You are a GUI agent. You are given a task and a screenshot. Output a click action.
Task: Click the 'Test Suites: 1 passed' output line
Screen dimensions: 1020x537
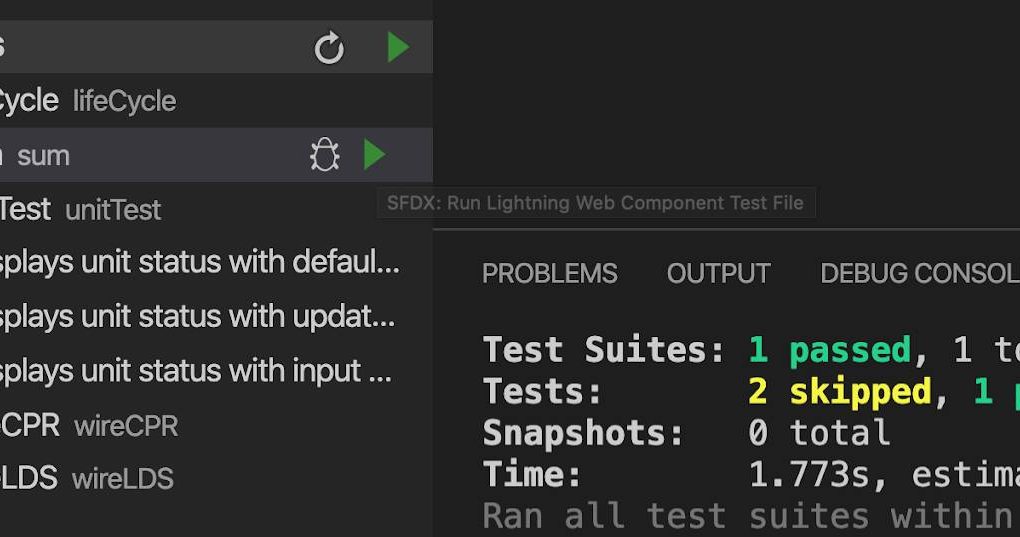[x=751, y=350]
